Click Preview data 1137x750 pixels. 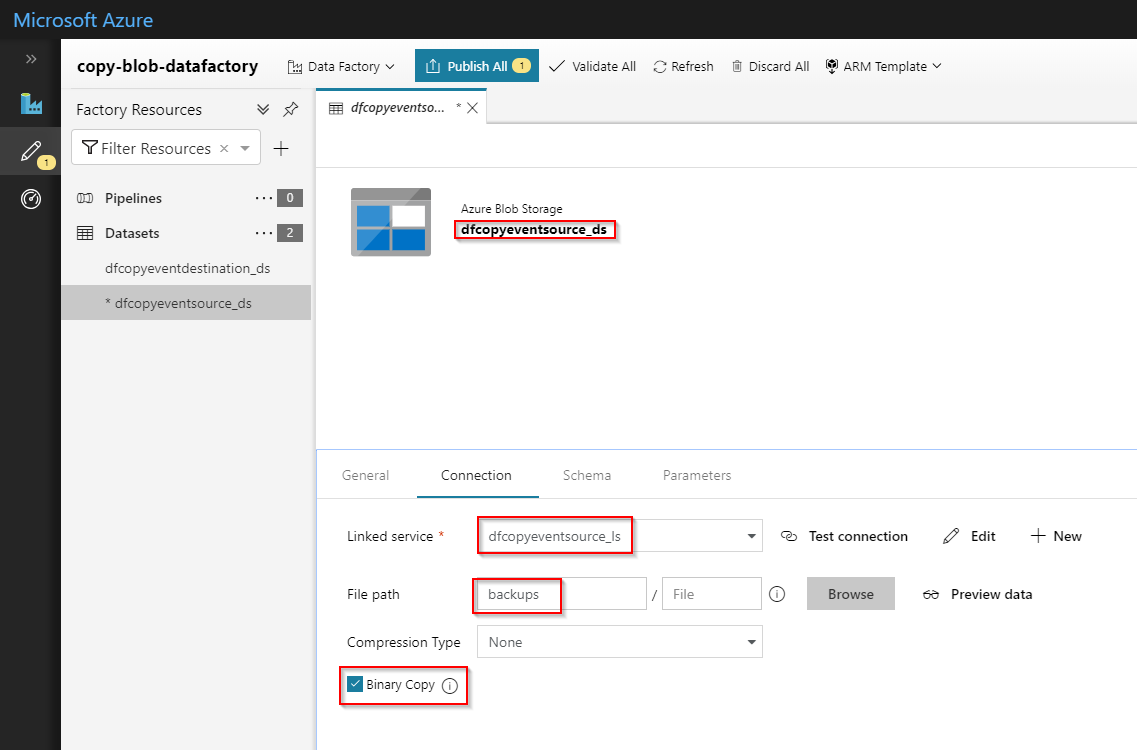click(977, 594)
